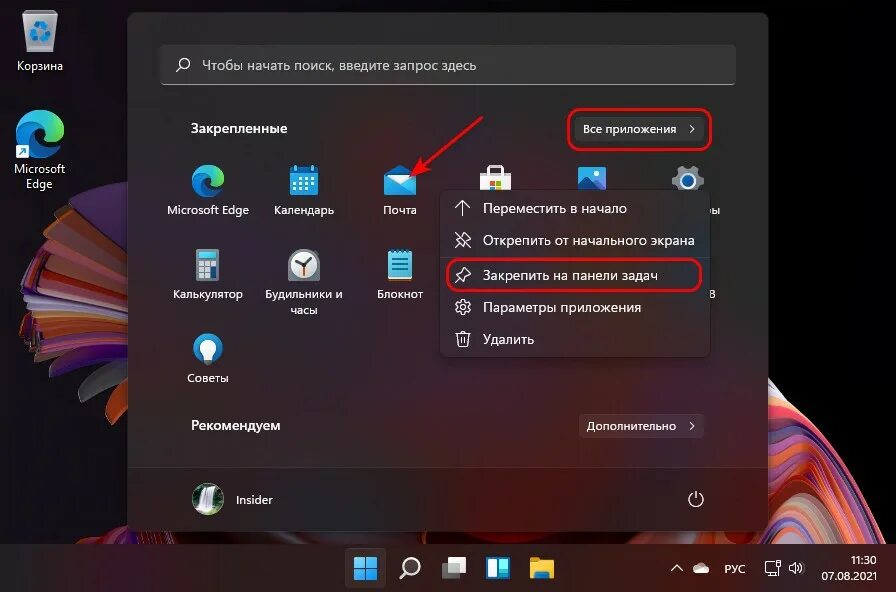Click the Start menu search field

(x=448, y=65)
